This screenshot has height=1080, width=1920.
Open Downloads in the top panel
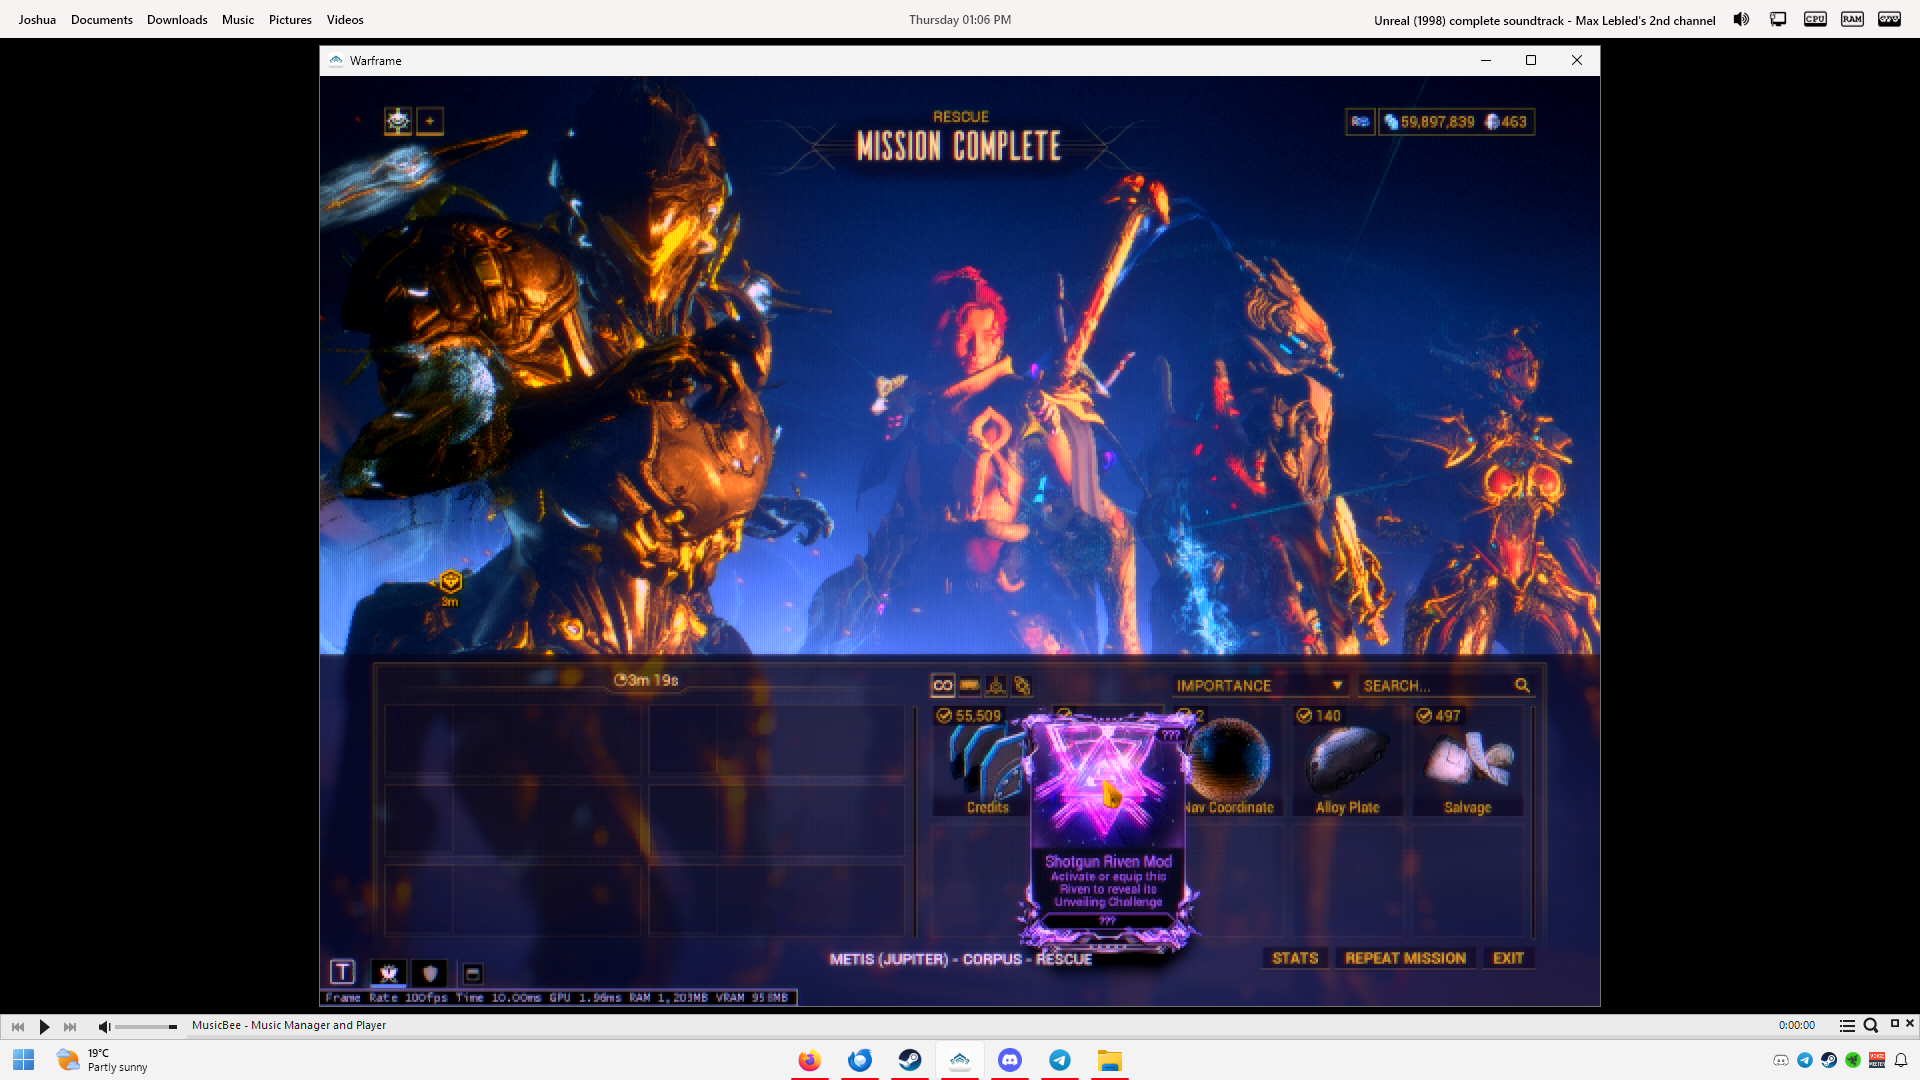click(x=177, y=20)
